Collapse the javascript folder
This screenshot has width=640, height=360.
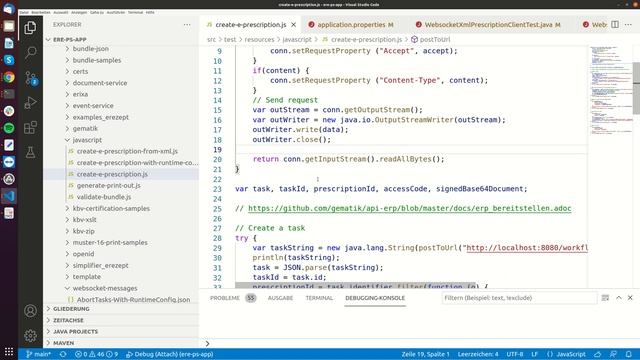(87, 140)
